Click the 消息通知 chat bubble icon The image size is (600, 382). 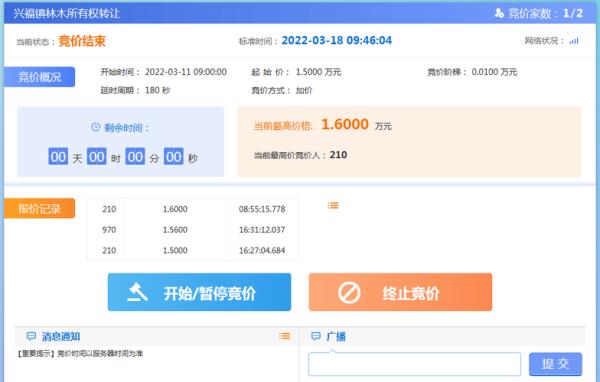click(x=31, y=336)
